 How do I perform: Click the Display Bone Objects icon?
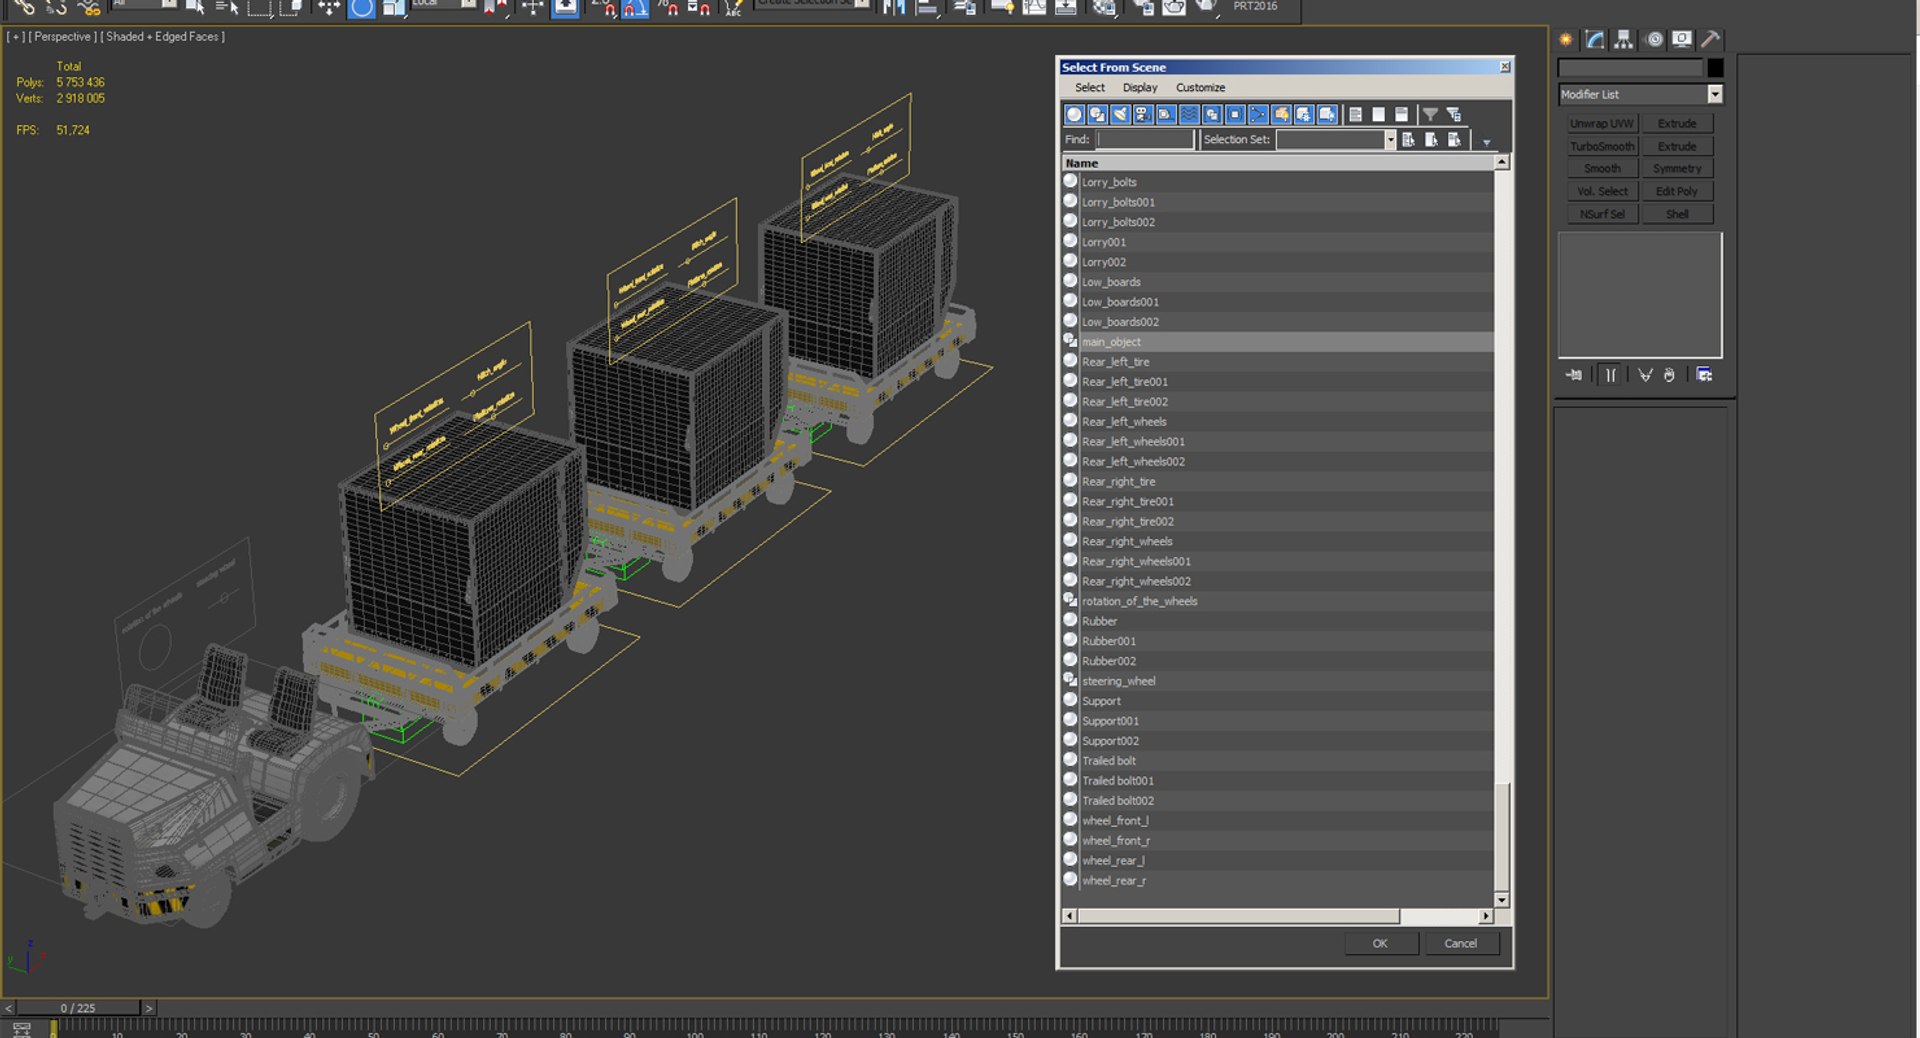[x=1258, y=115]
